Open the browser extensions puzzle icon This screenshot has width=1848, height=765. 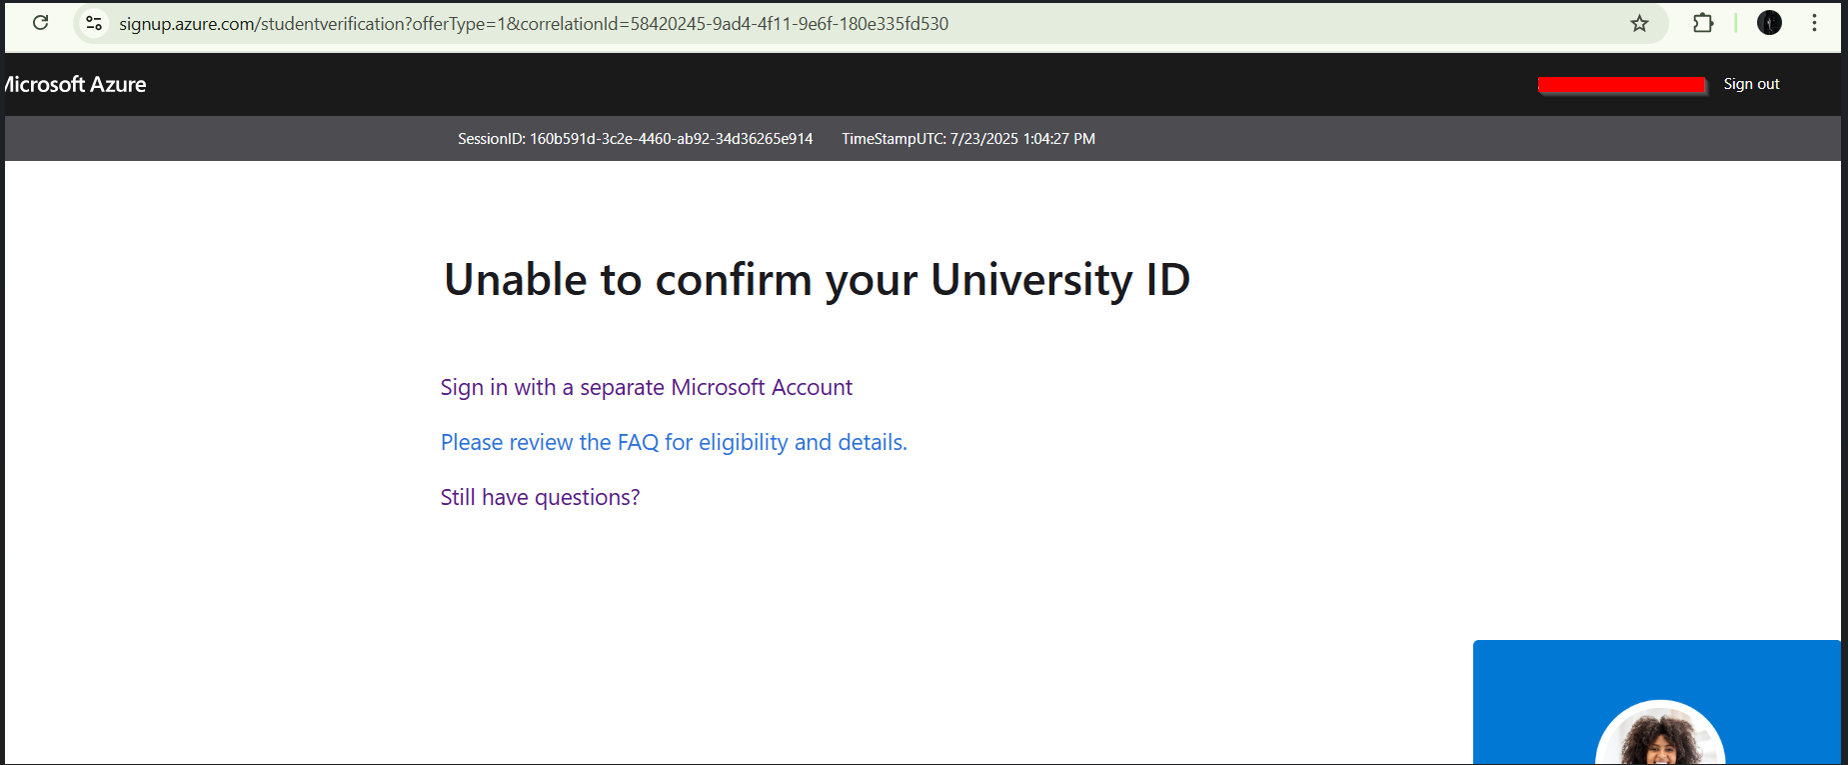click(1703, 23)
